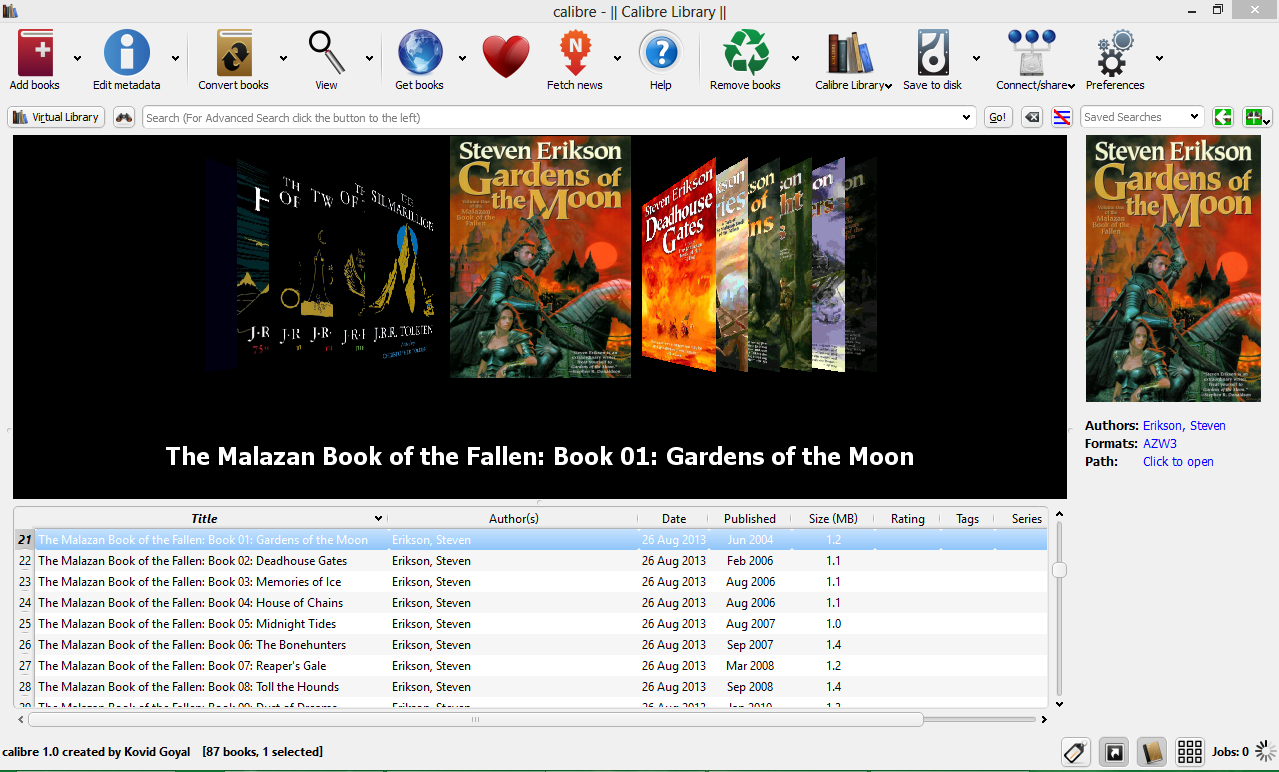
Task: Click the Gardens of the Moon cover in details panel
Action: click(1173, 269)
